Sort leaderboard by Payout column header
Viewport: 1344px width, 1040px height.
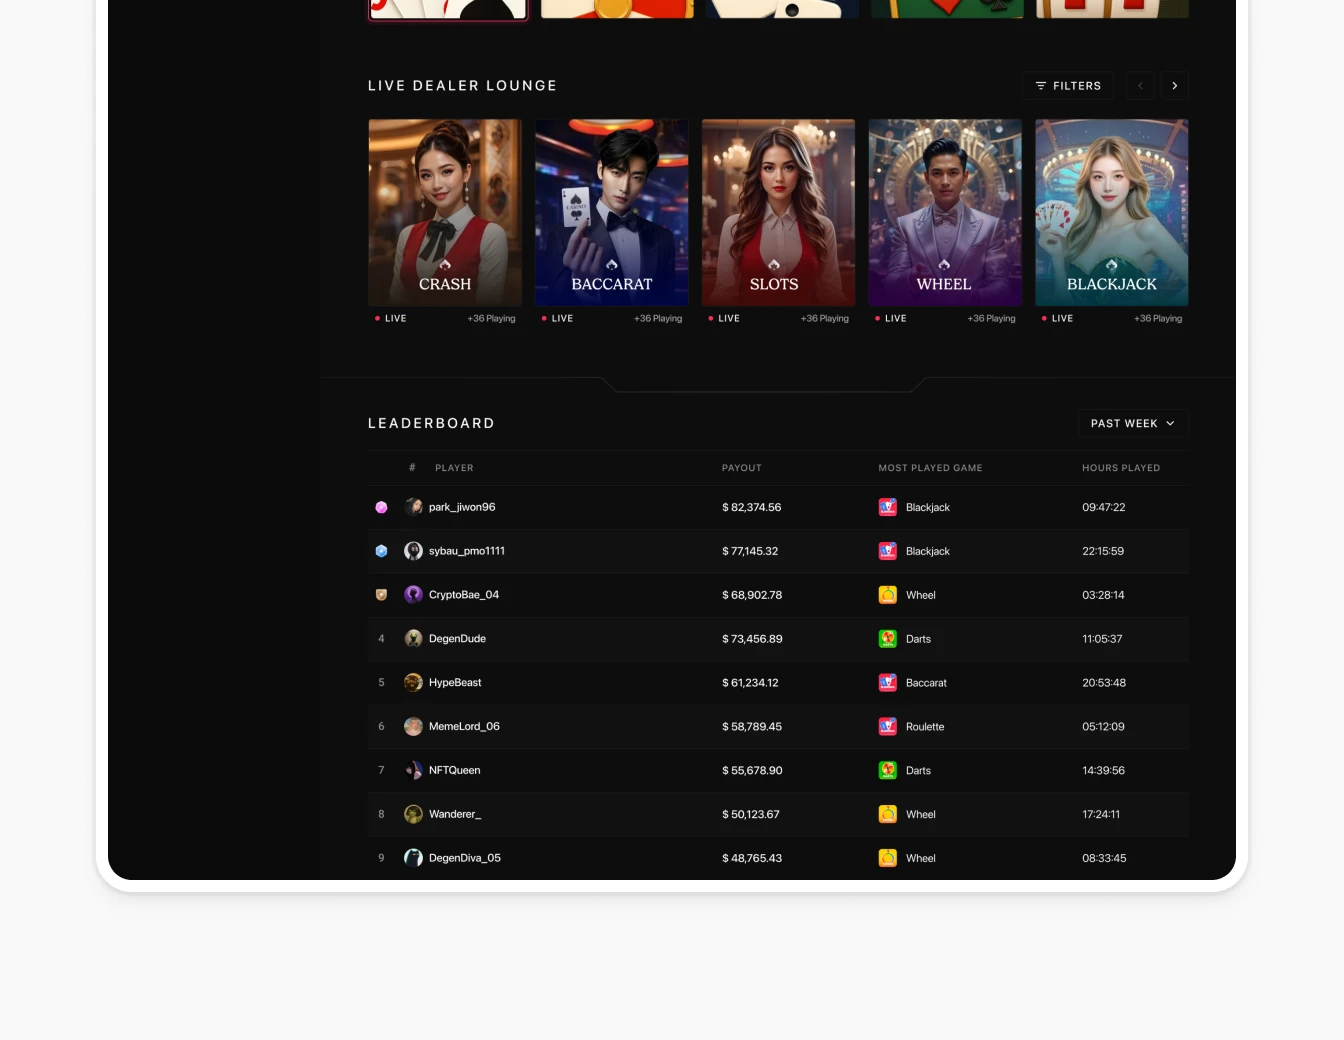(741, 468)
